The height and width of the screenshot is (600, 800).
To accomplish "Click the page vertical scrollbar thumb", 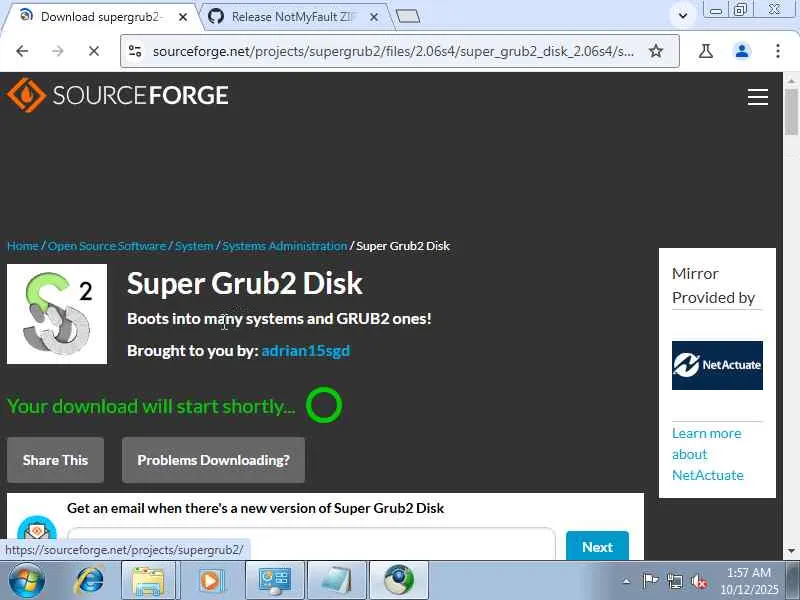I will click(791, 112).
